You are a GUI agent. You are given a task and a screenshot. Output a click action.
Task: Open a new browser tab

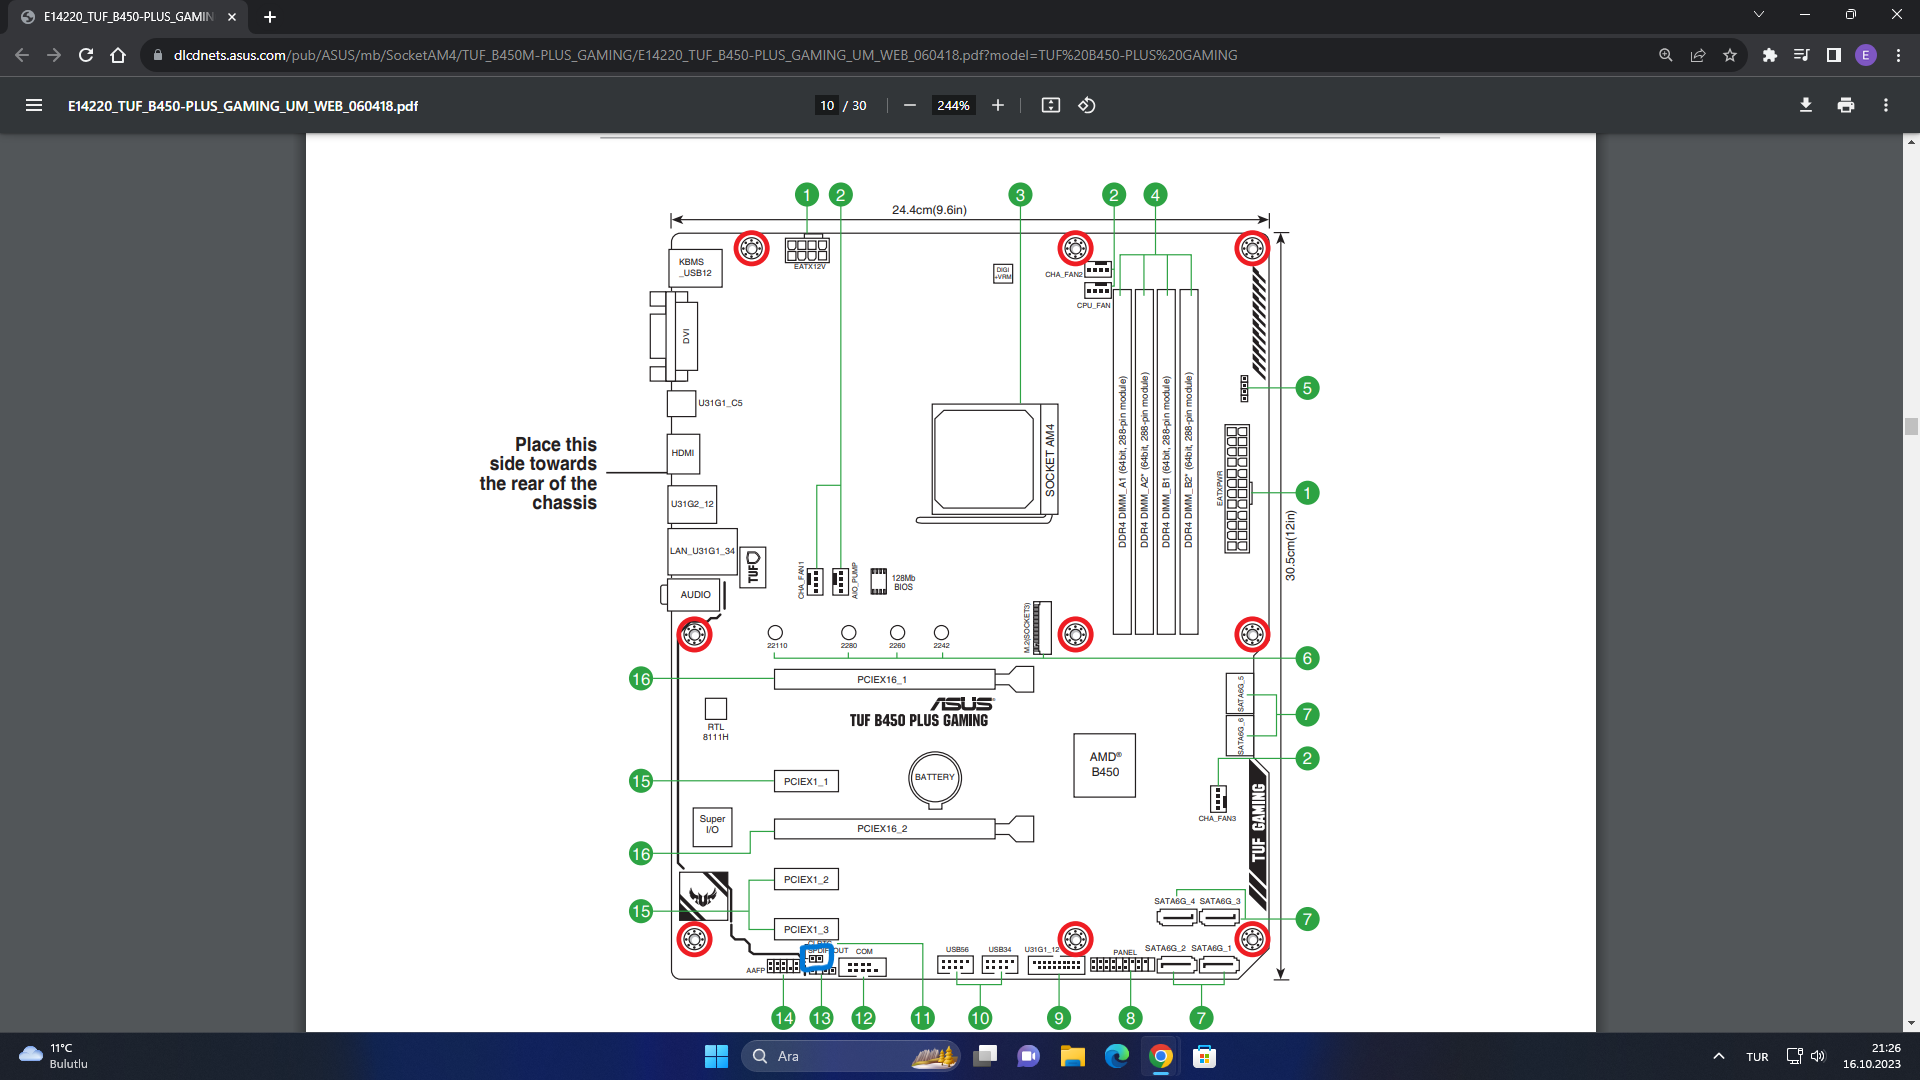pos(270,17)
